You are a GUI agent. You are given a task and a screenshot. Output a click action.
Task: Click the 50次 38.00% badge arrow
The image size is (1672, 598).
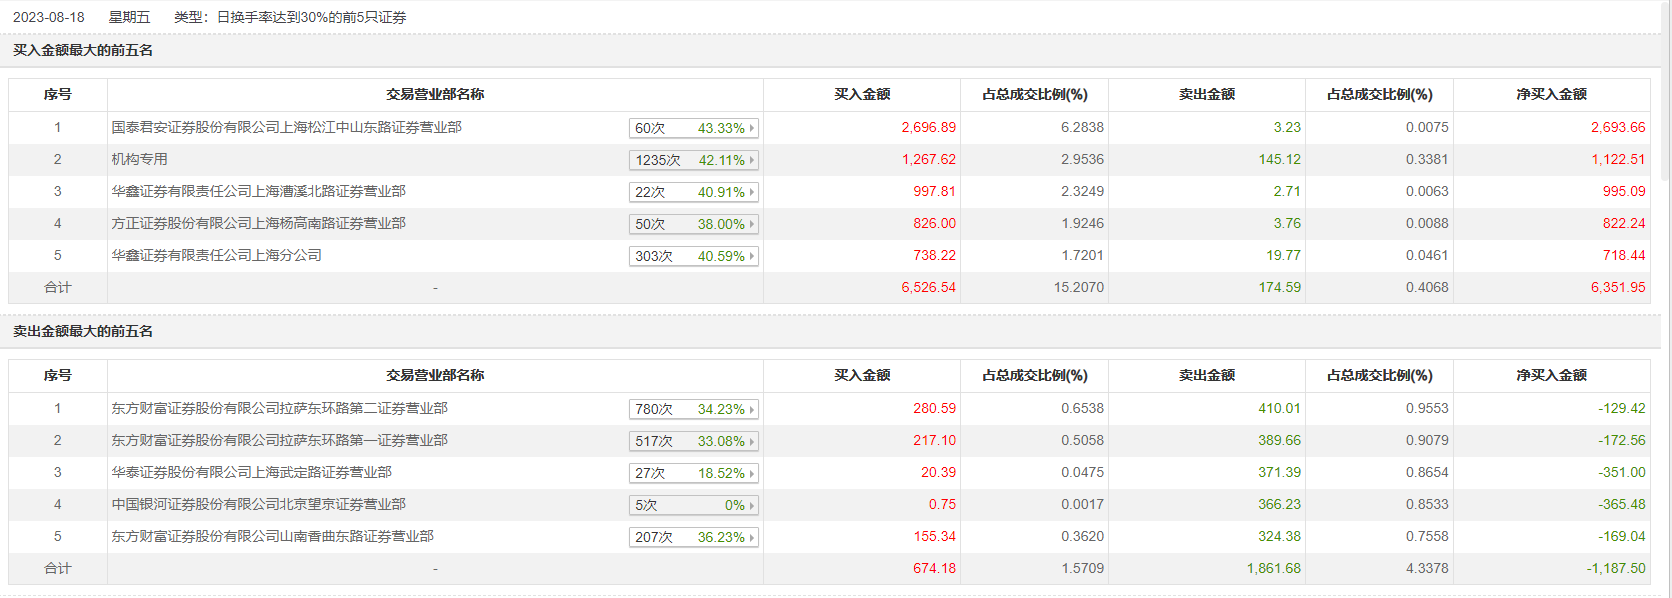[752, 224]
